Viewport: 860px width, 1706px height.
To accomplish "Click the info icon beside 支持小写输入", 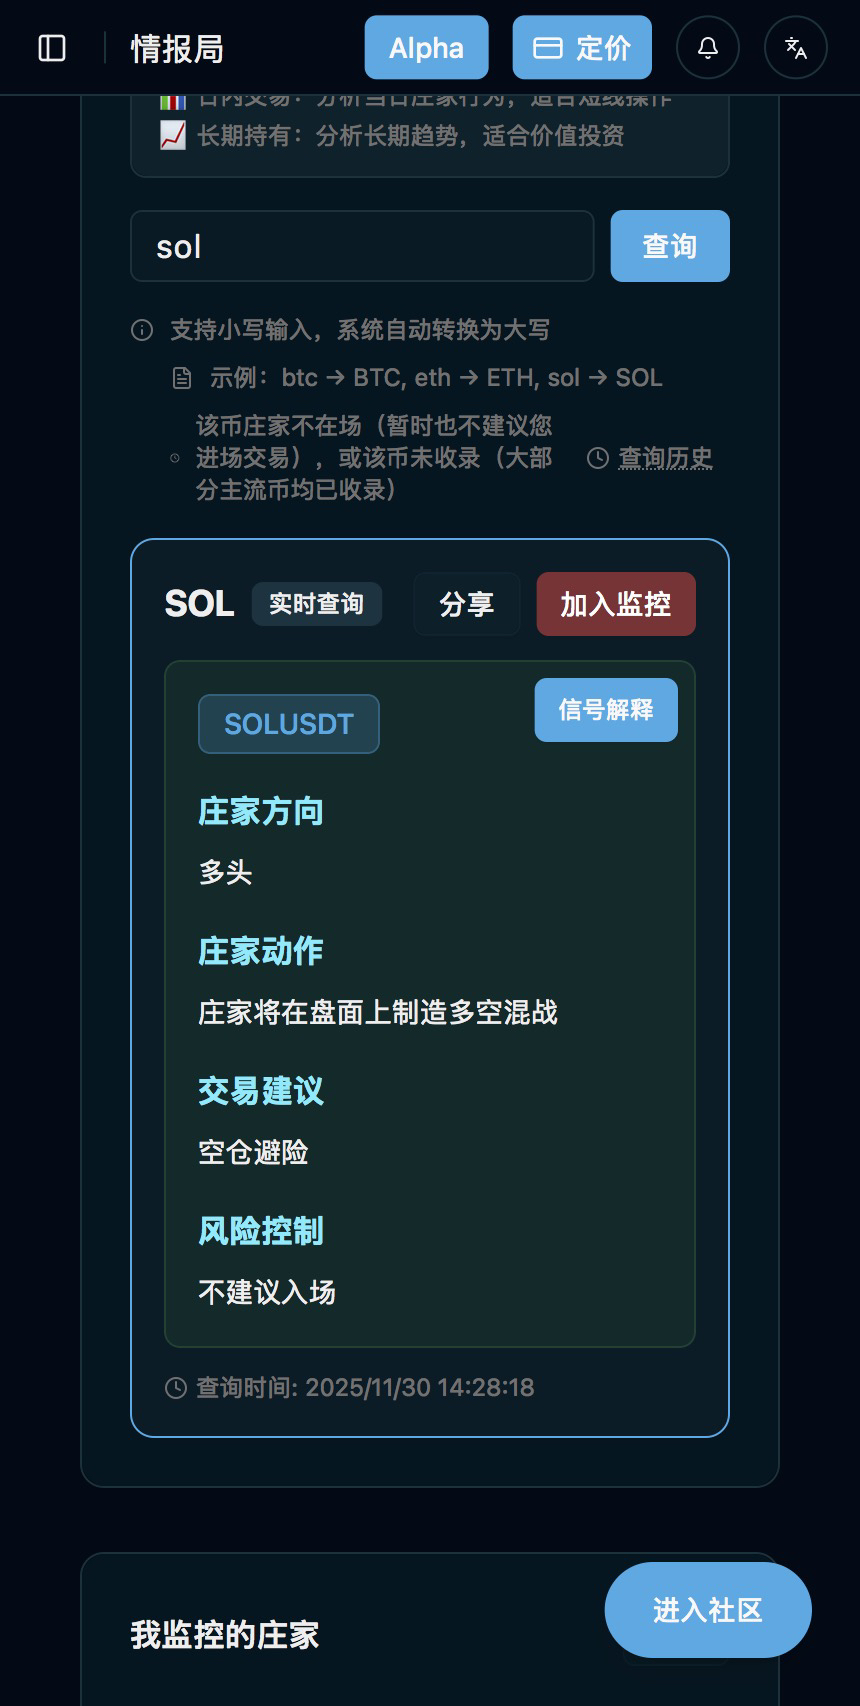I will (x=142, y=330).
